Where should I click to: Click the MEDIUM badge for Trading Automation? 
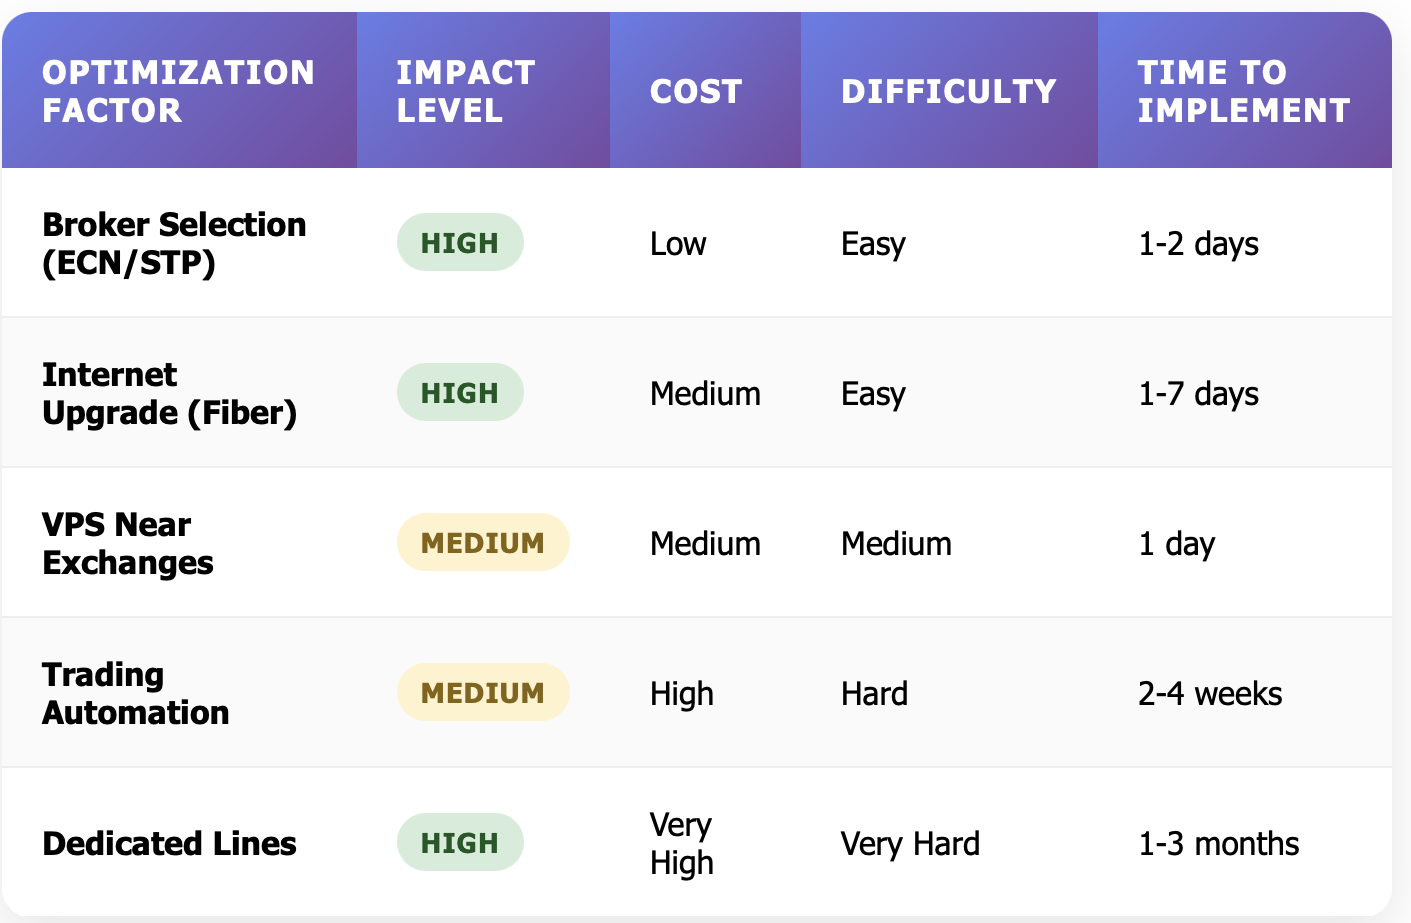(x=483, y=693)
